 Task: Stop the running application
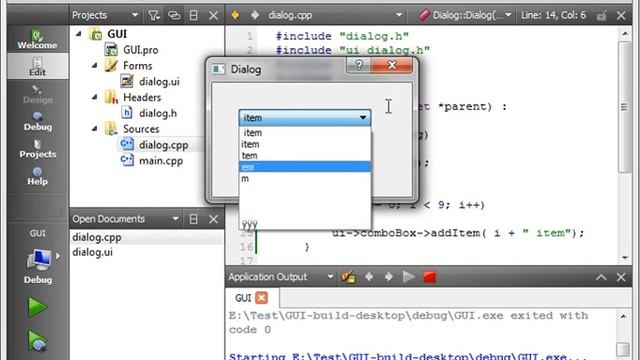pos(429,277)
